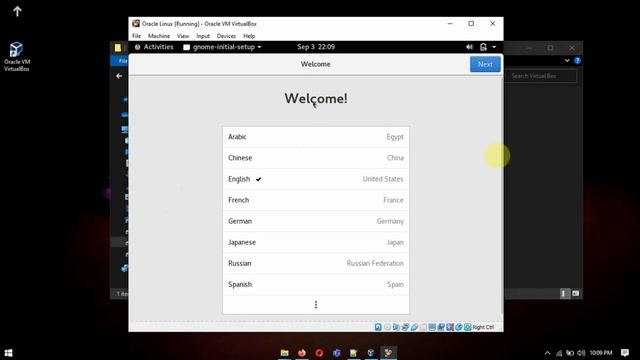Show hidden icons in the Windows system tray
The height and width of the screenshot is (360, 640).
(x=547, y=353)
